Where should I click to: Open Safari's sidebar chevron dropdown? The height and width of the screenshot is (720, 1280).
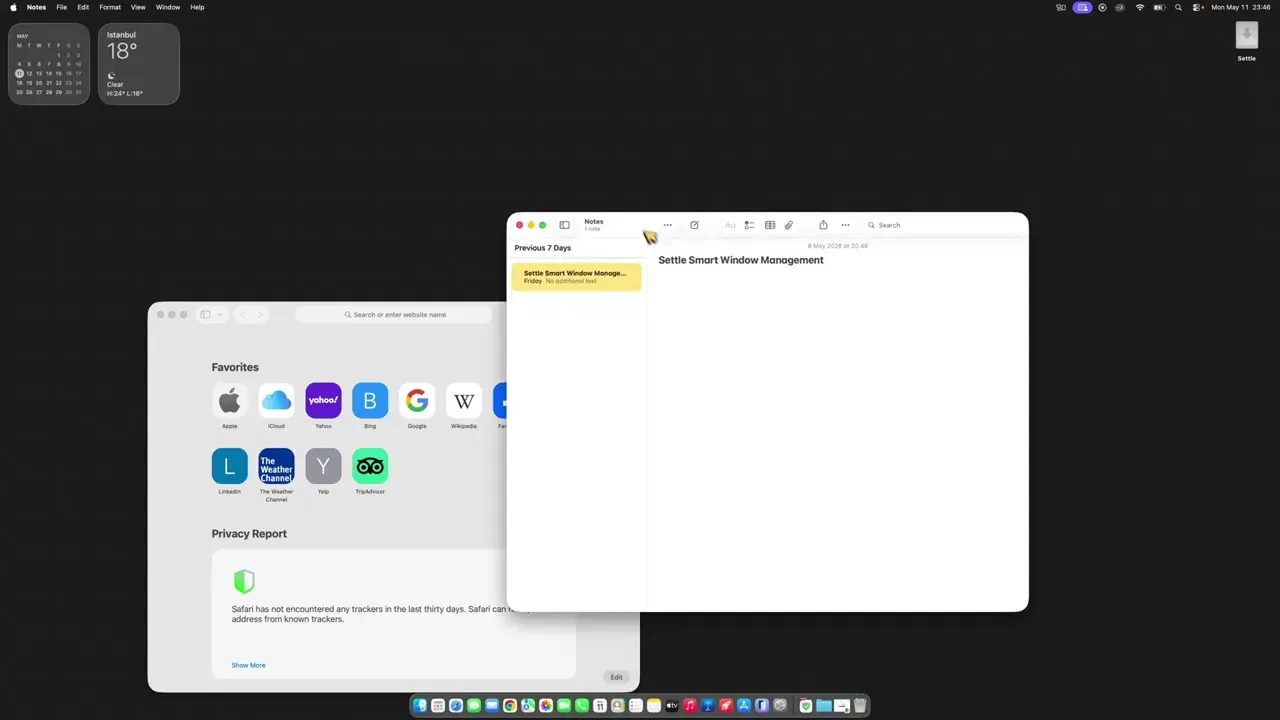click(220, 315)
